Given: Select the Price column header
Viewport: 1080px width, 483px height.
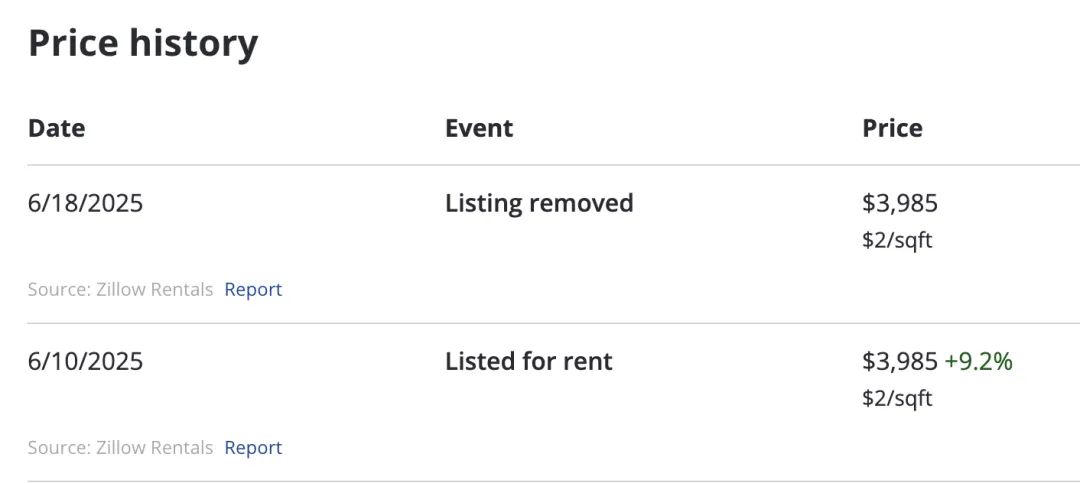Looking at the screenshot, I should [892, 128].
